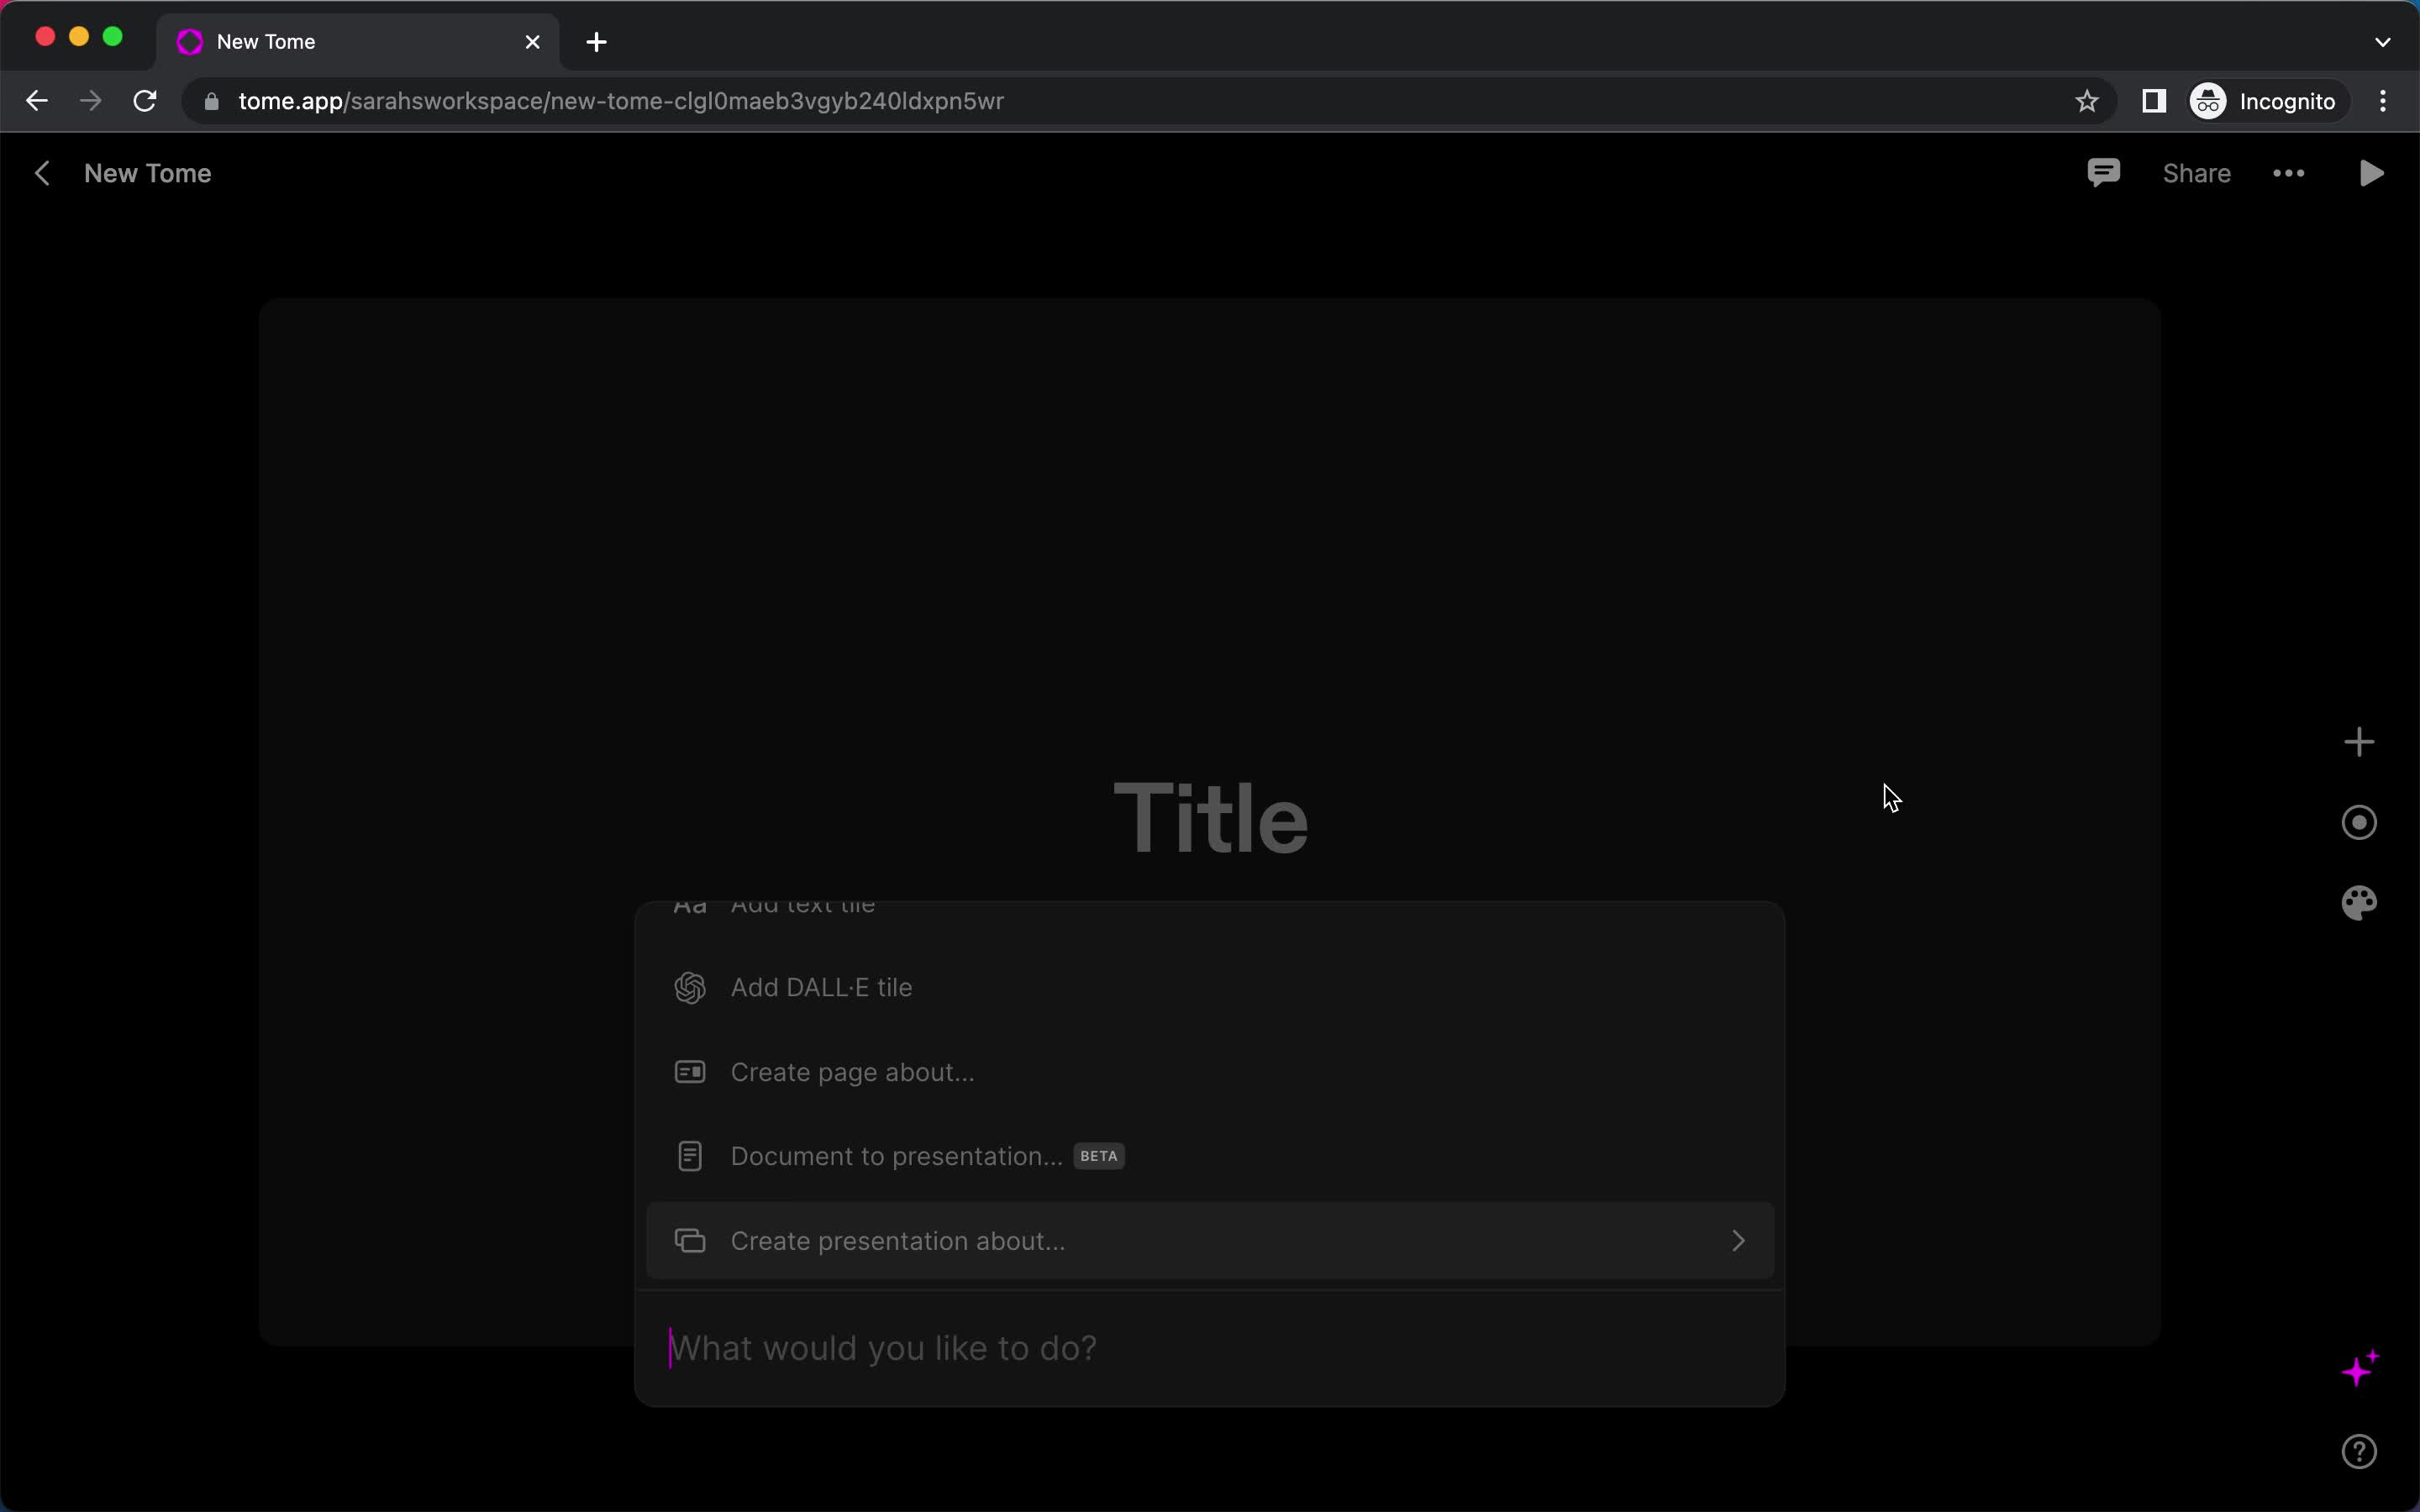
Task: Close the New Tome browser tab
Action: point(532,42)
